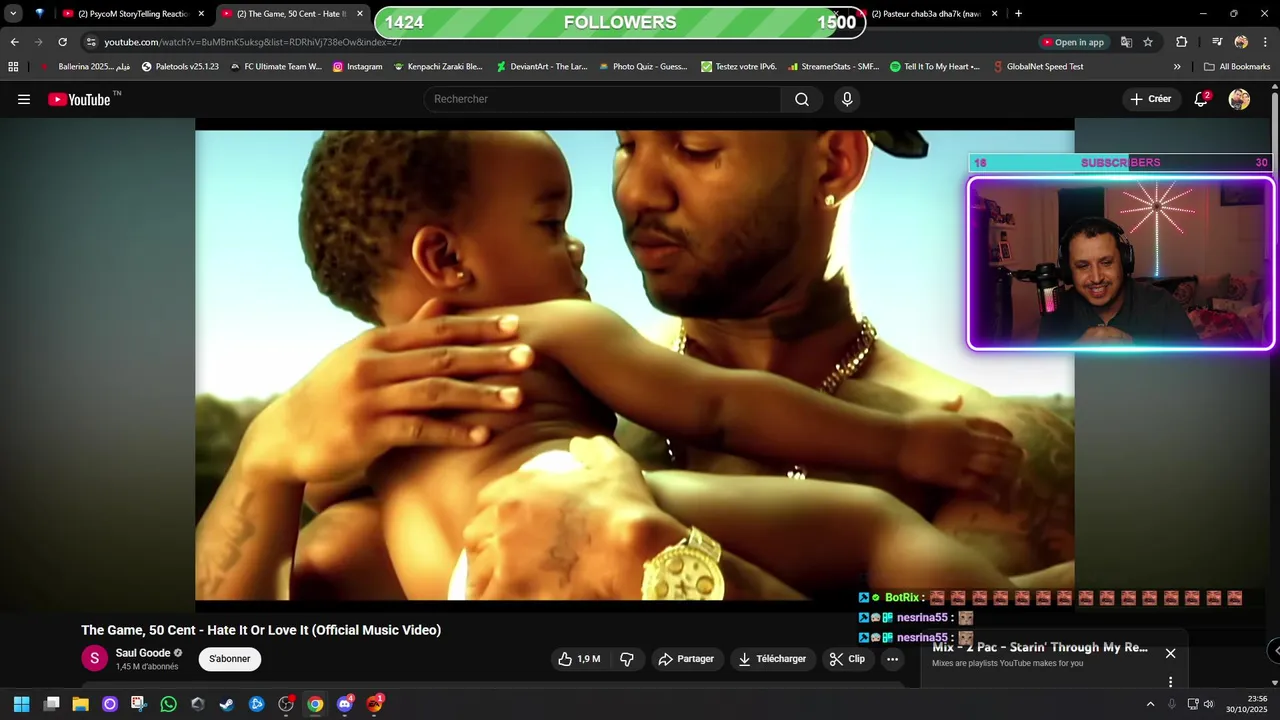
Task: Click the youtube.com address bar URL
Action: pyautogui.click(x=253, y=42)
